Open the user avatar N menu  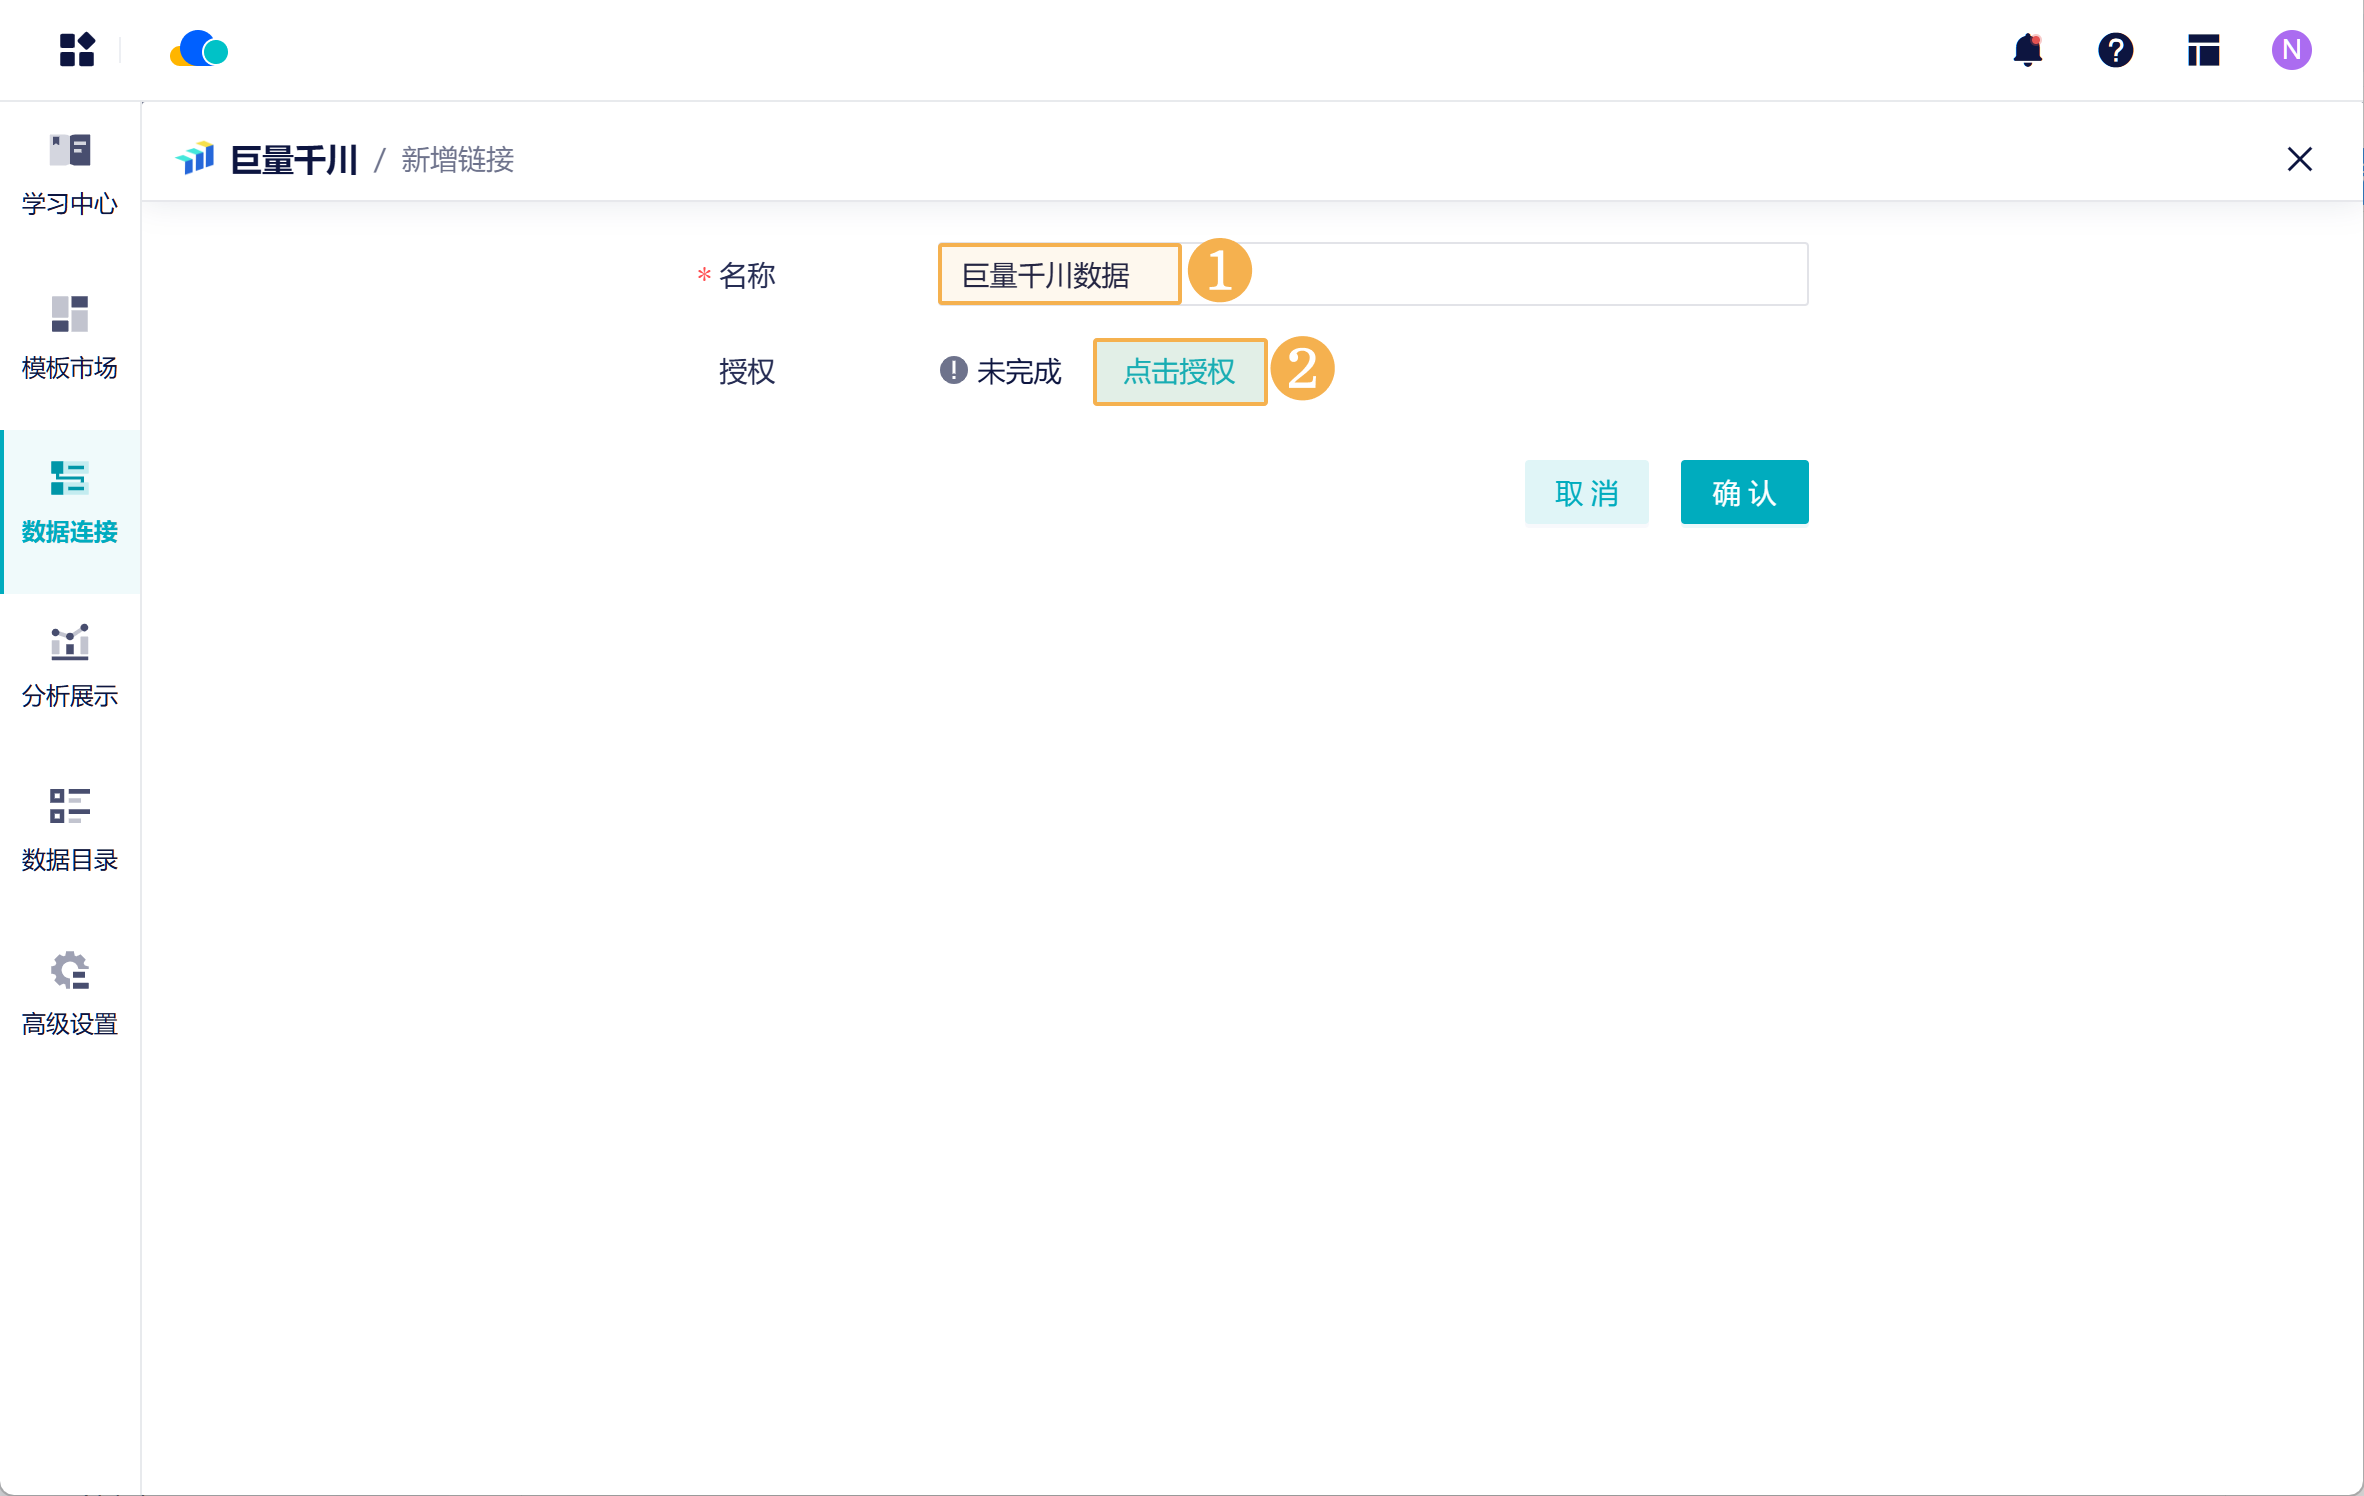click(2291, 50)
